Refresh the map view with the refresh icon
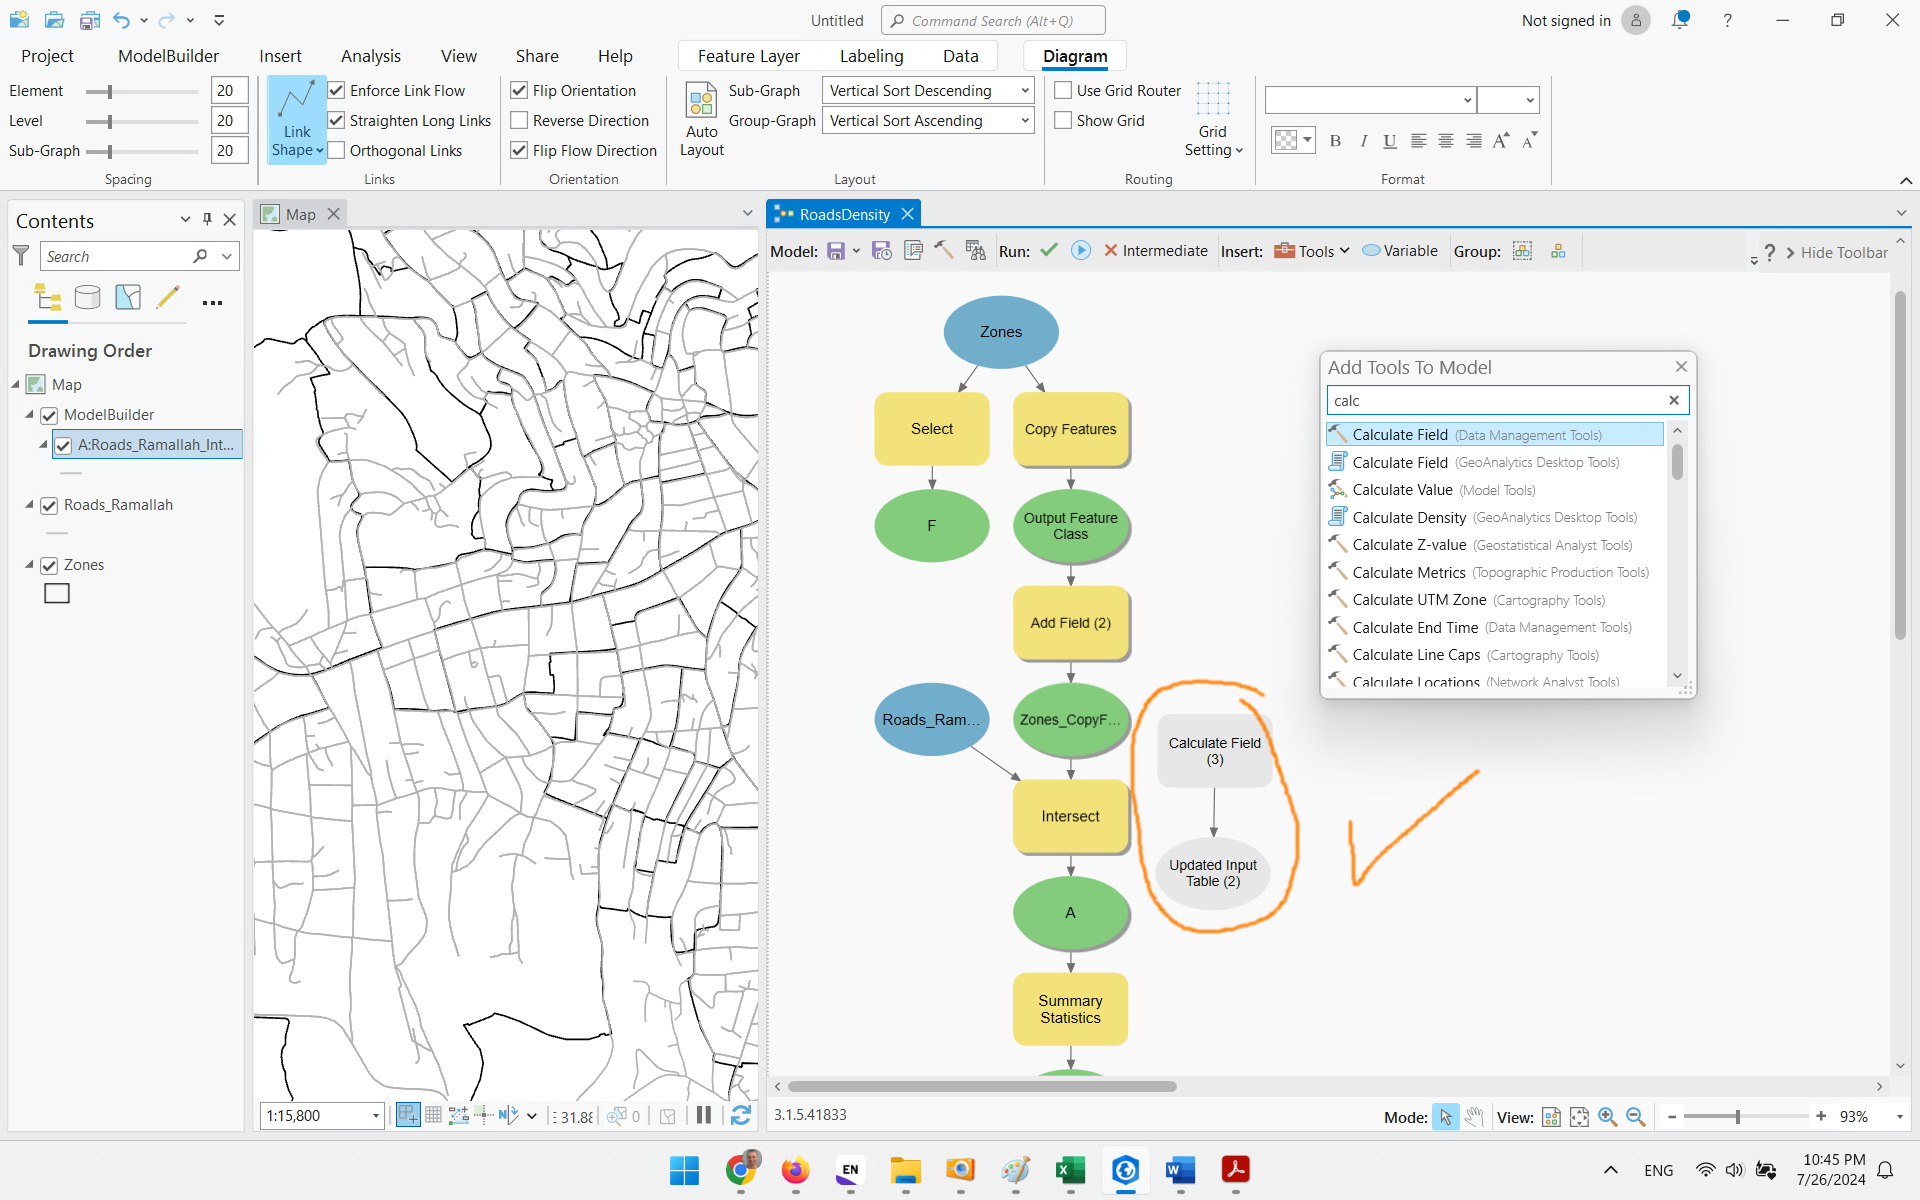This screenshot has height=1200, width=1920. coord(741,1115)
